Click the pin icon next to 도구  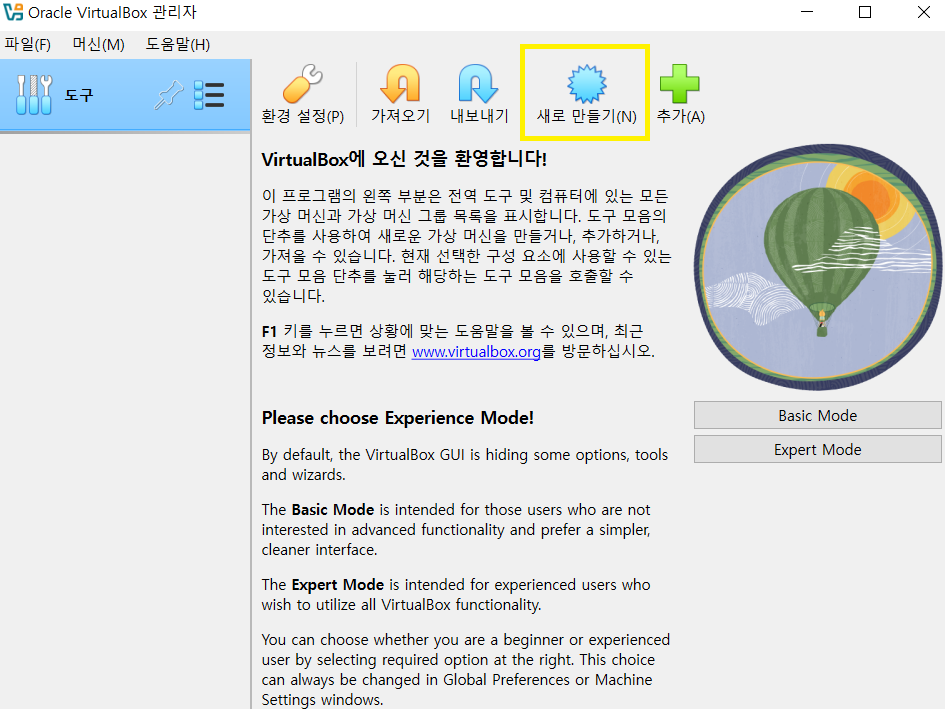click(x=168, y=95)
